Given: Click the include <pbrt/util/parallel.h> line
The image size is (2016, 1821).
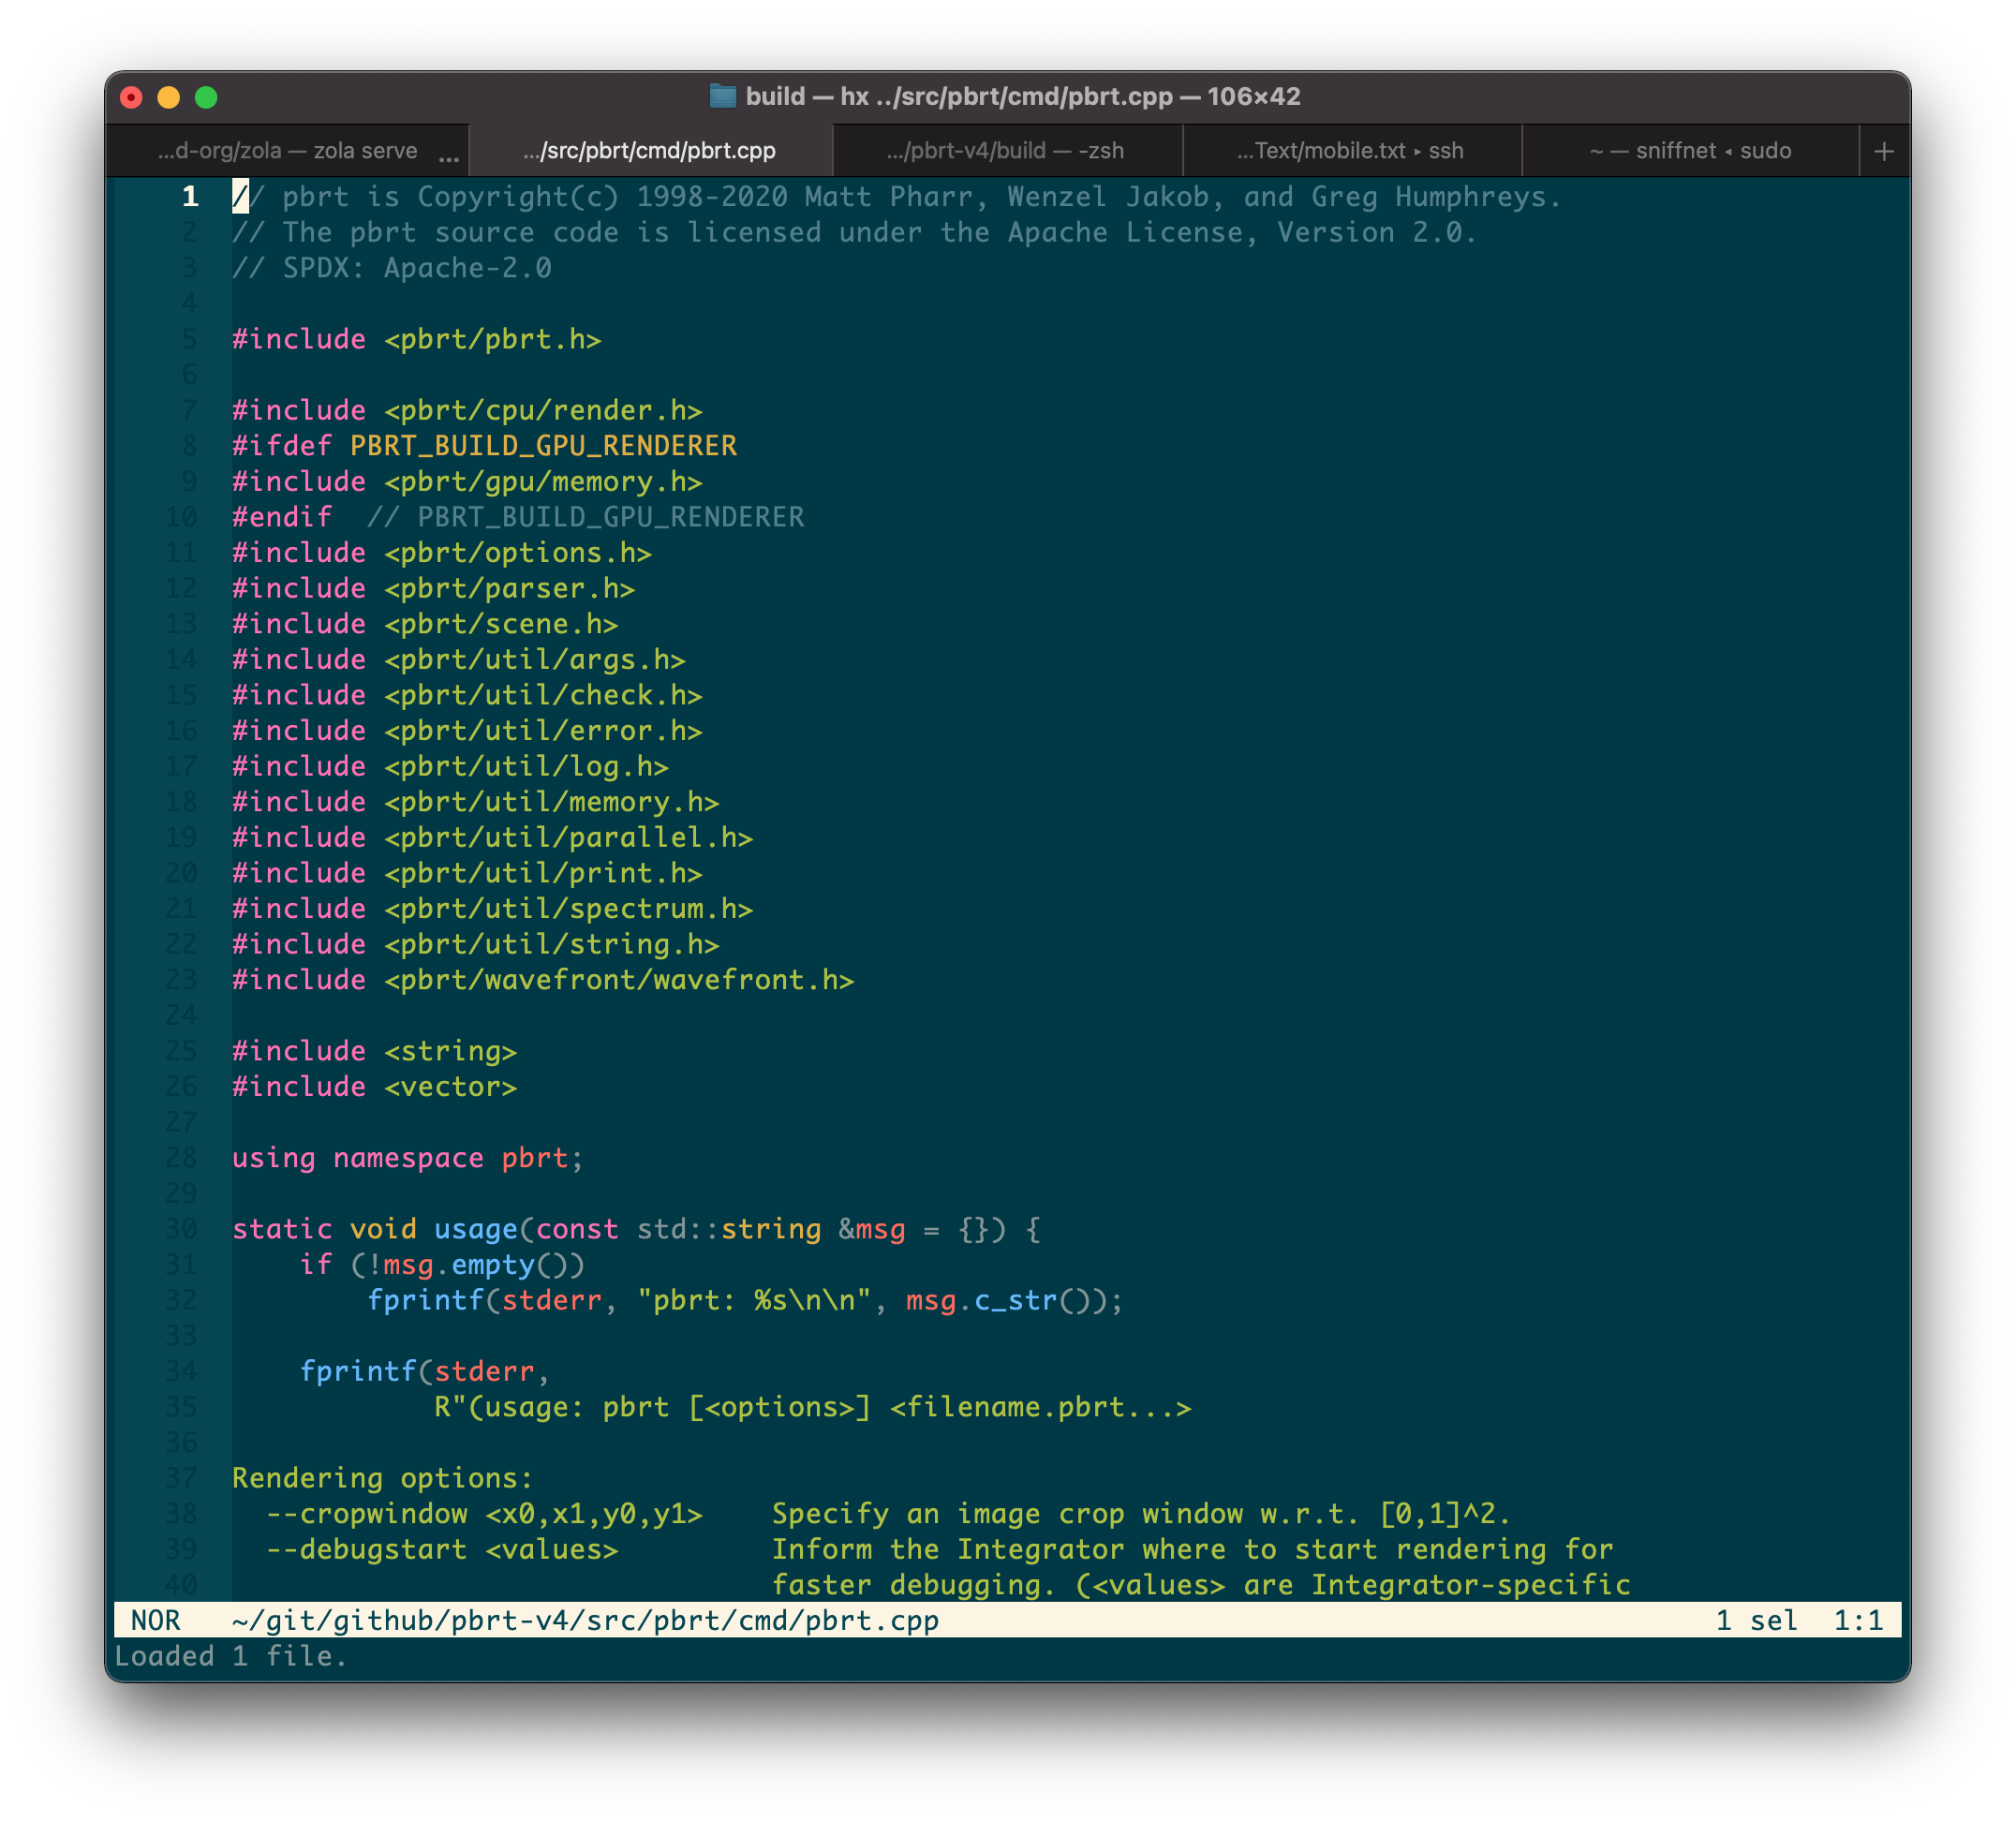Looking at the screenshot, I should tap(492, 837).
